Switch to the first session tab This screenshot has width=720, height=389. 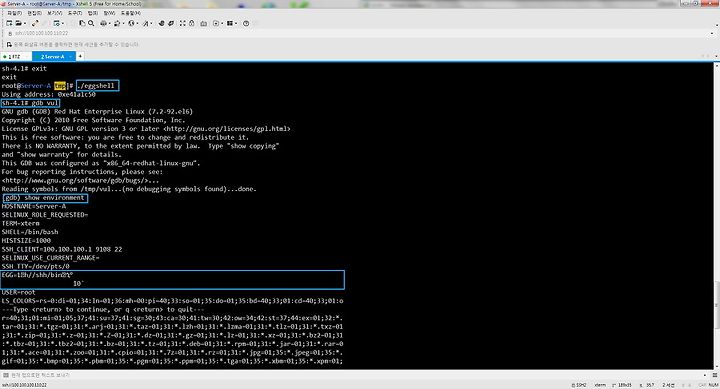click(x=15, y=56)
